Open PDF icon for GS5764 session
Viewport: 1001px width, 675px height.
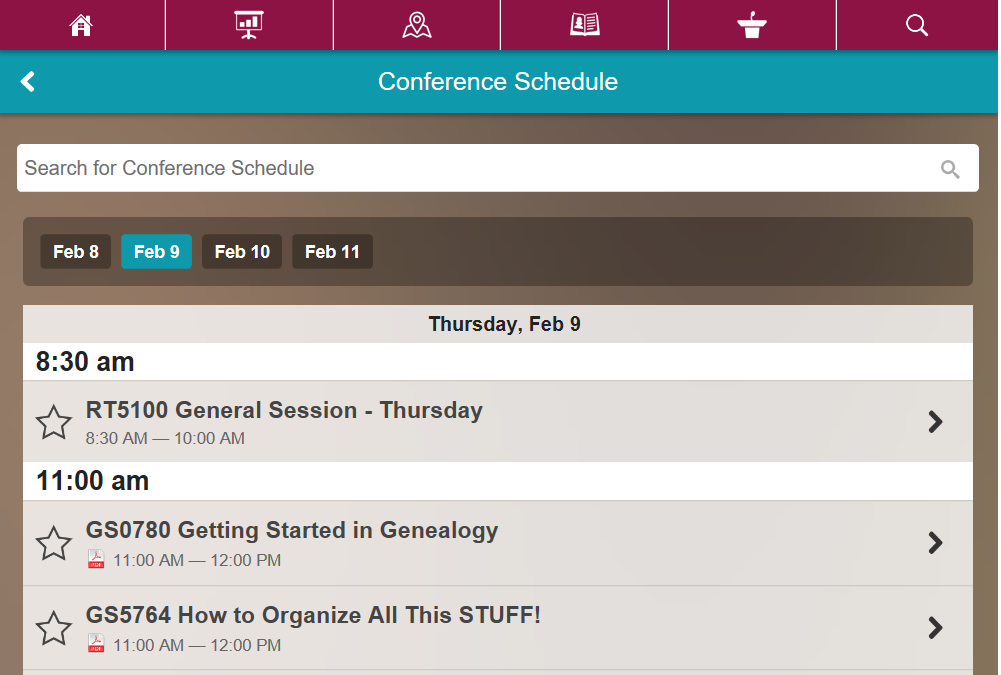(x=96, y=643)
